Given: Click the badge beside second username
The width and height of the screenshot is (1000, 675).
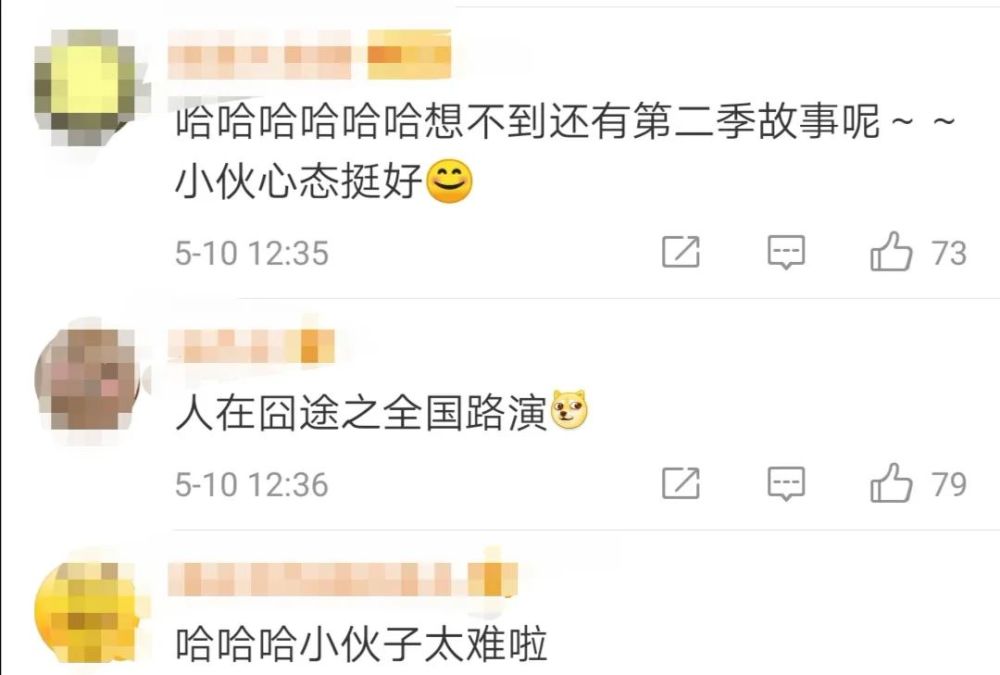Looking at the screenshot, I should (317, 346).
